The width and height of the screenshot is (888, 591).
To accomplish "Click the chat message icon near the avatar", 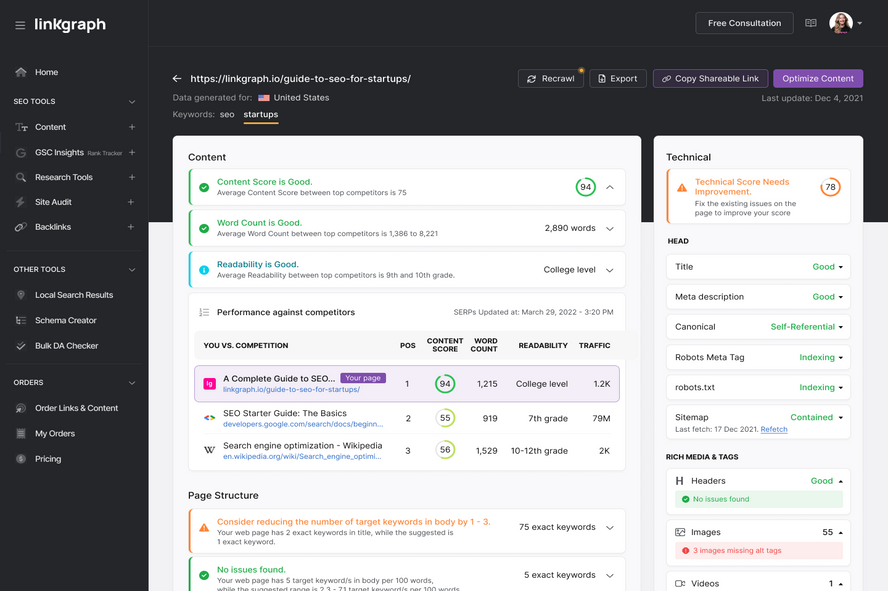I will tap(810, 23).
